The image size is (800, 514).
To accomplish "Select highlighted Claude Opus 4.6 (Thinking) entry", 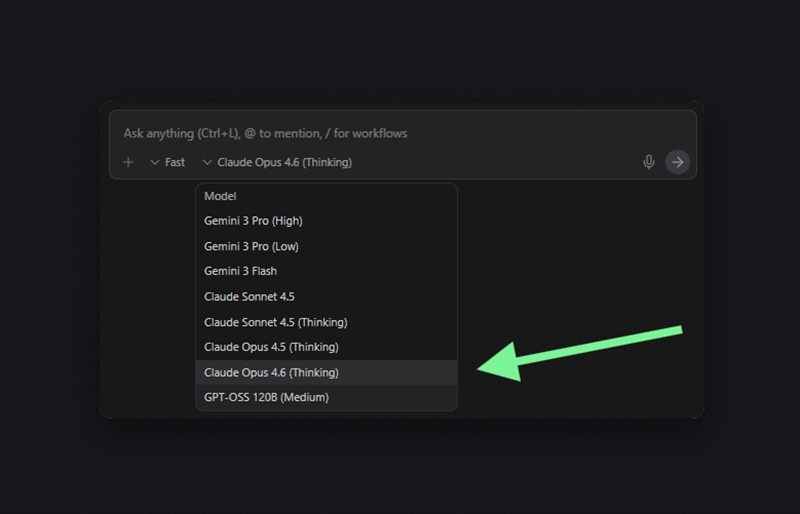I will (x=271, y=372).
